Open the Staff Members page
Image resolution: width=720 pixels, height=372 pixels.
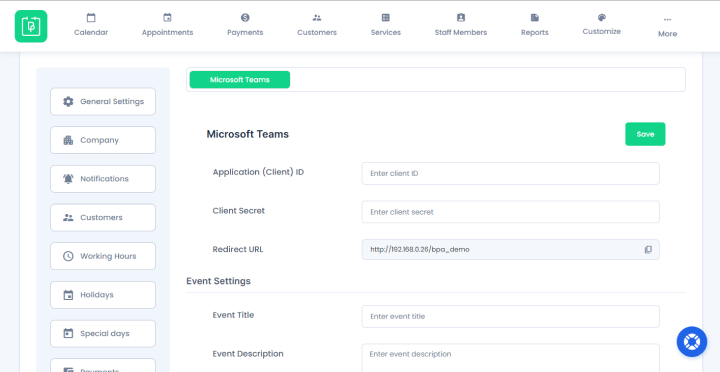(461, 25)
